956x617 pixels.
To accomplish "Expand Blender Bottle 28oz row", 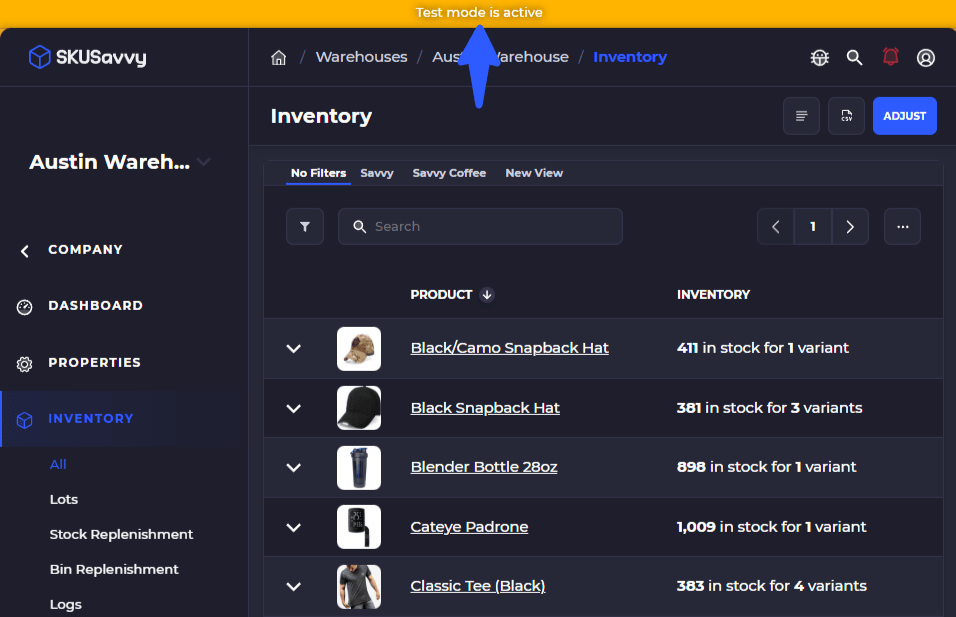I will [x=294, y=468].
